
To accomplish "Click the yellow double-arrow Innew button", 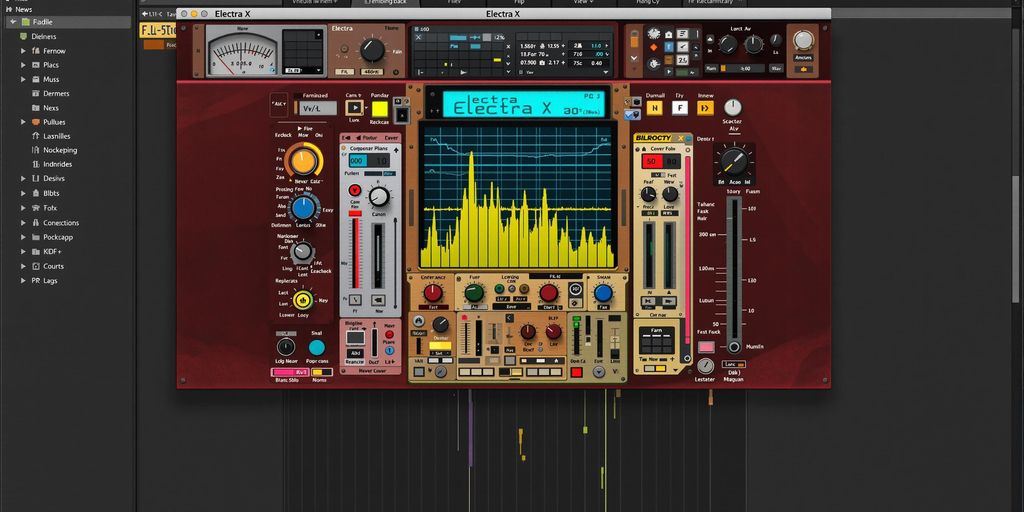I will pos(705,108).
